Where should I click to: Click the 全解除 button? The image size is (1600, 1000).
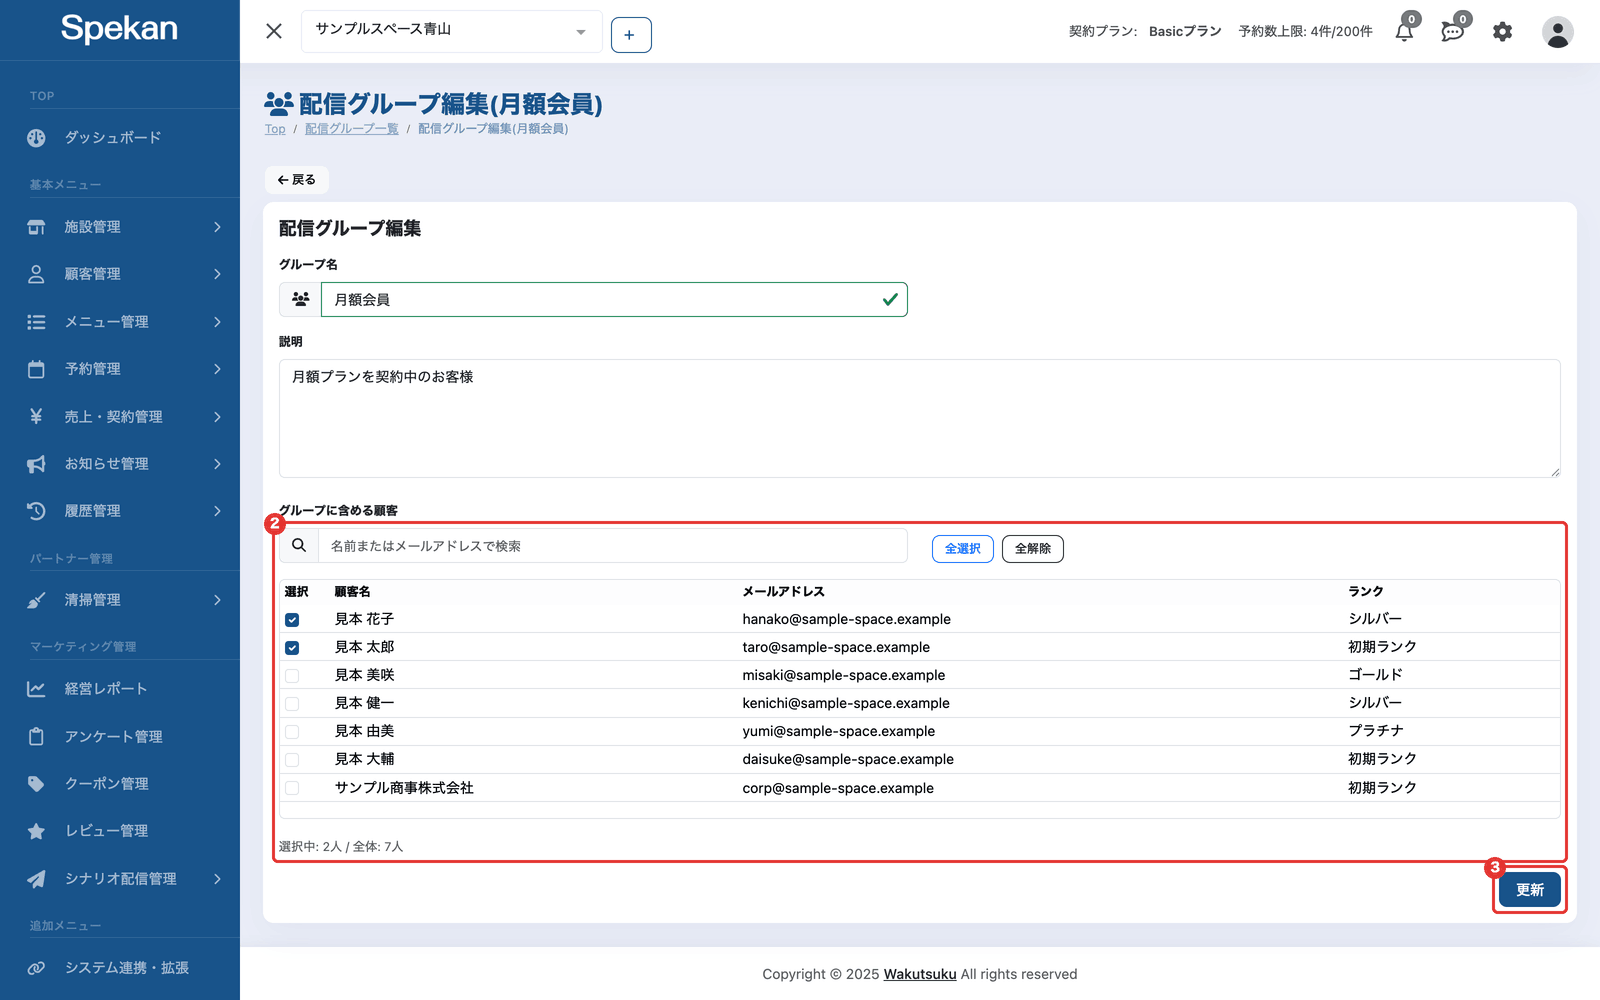(x=1033, y=549)
